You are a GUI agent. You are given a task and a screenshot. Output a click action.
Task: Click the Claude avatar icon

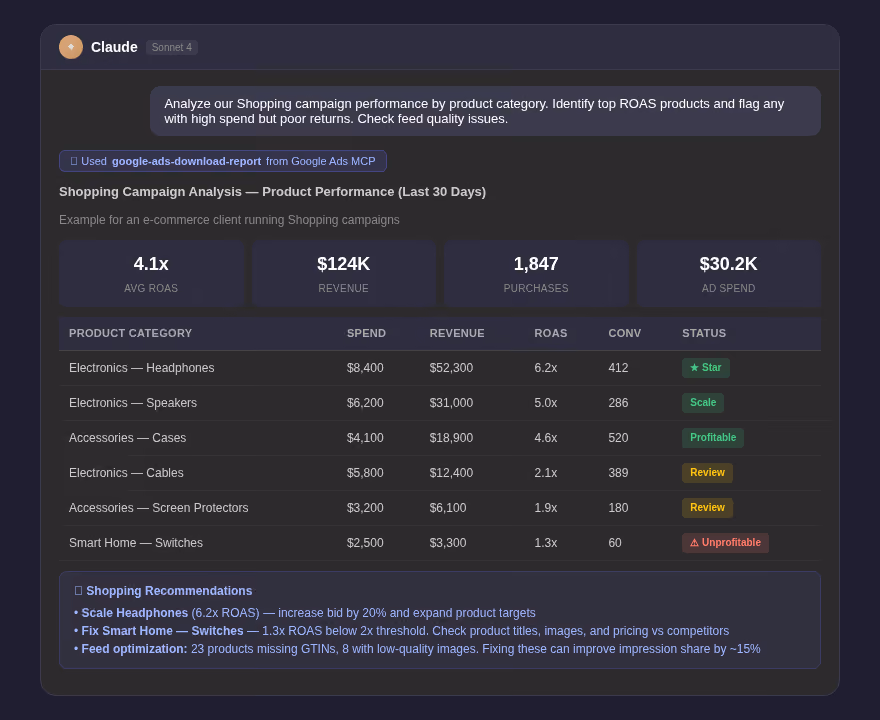coord(71,47)
